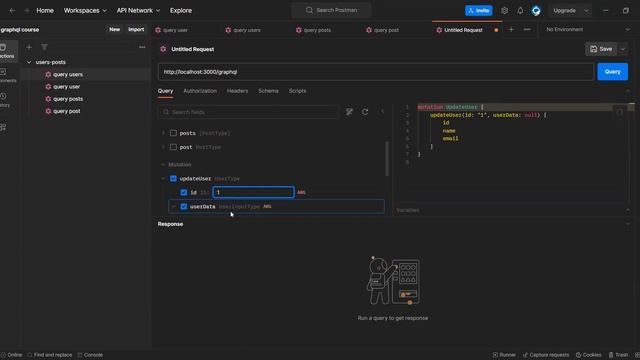Open the History sidebar icon
Screen dimensions: 640x360
click(4, 100)
